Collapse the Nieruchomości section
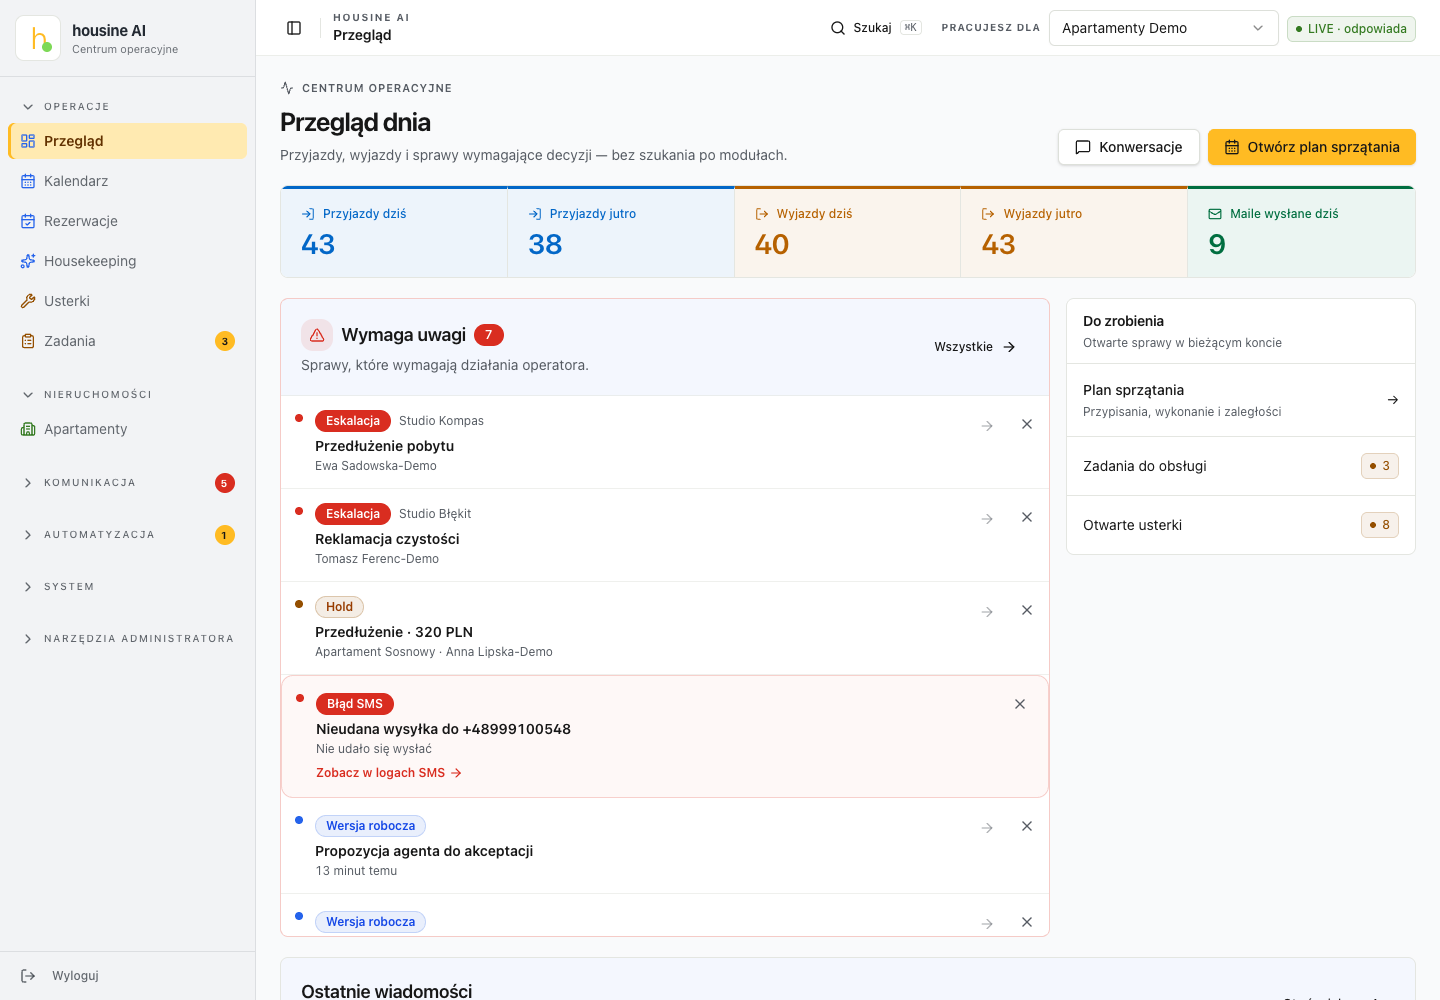The height and width of the screenshot is (1000, 1440). tap(127, 395)
